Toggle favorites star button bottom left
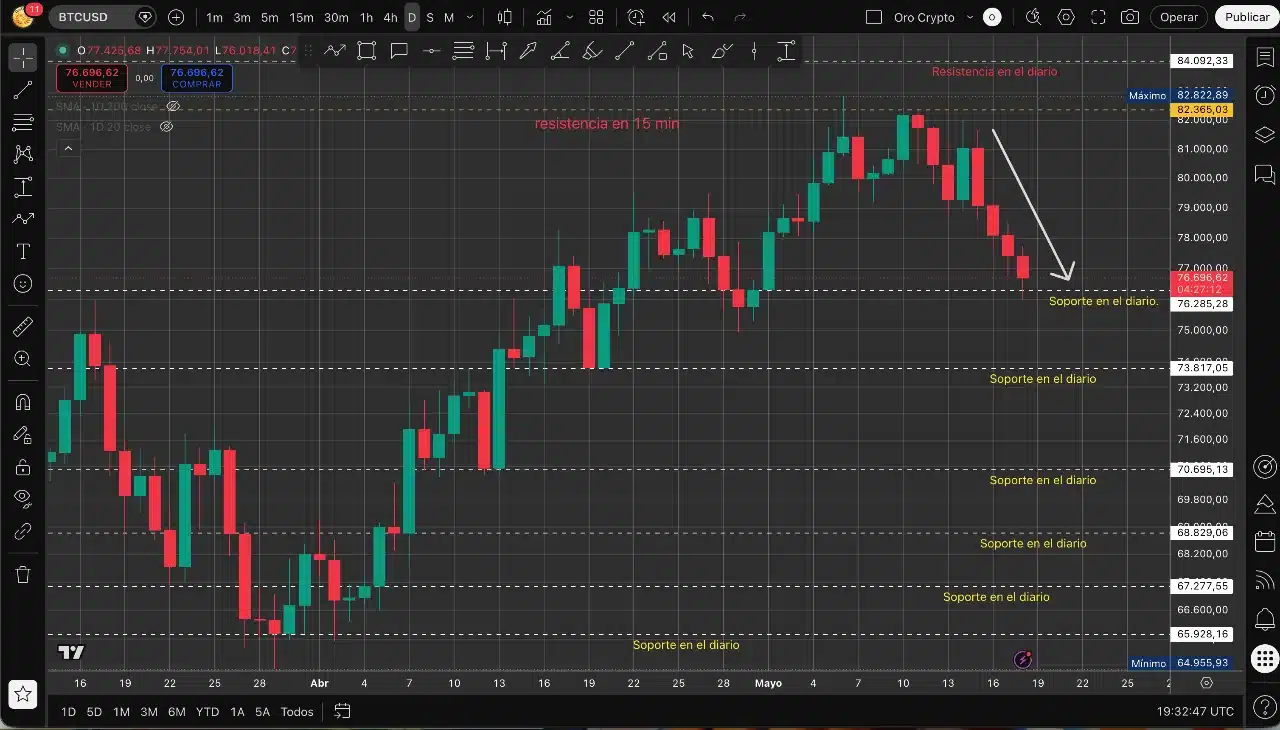The height and width of the screenshot is (730, 1280). [x=23, y=693]
